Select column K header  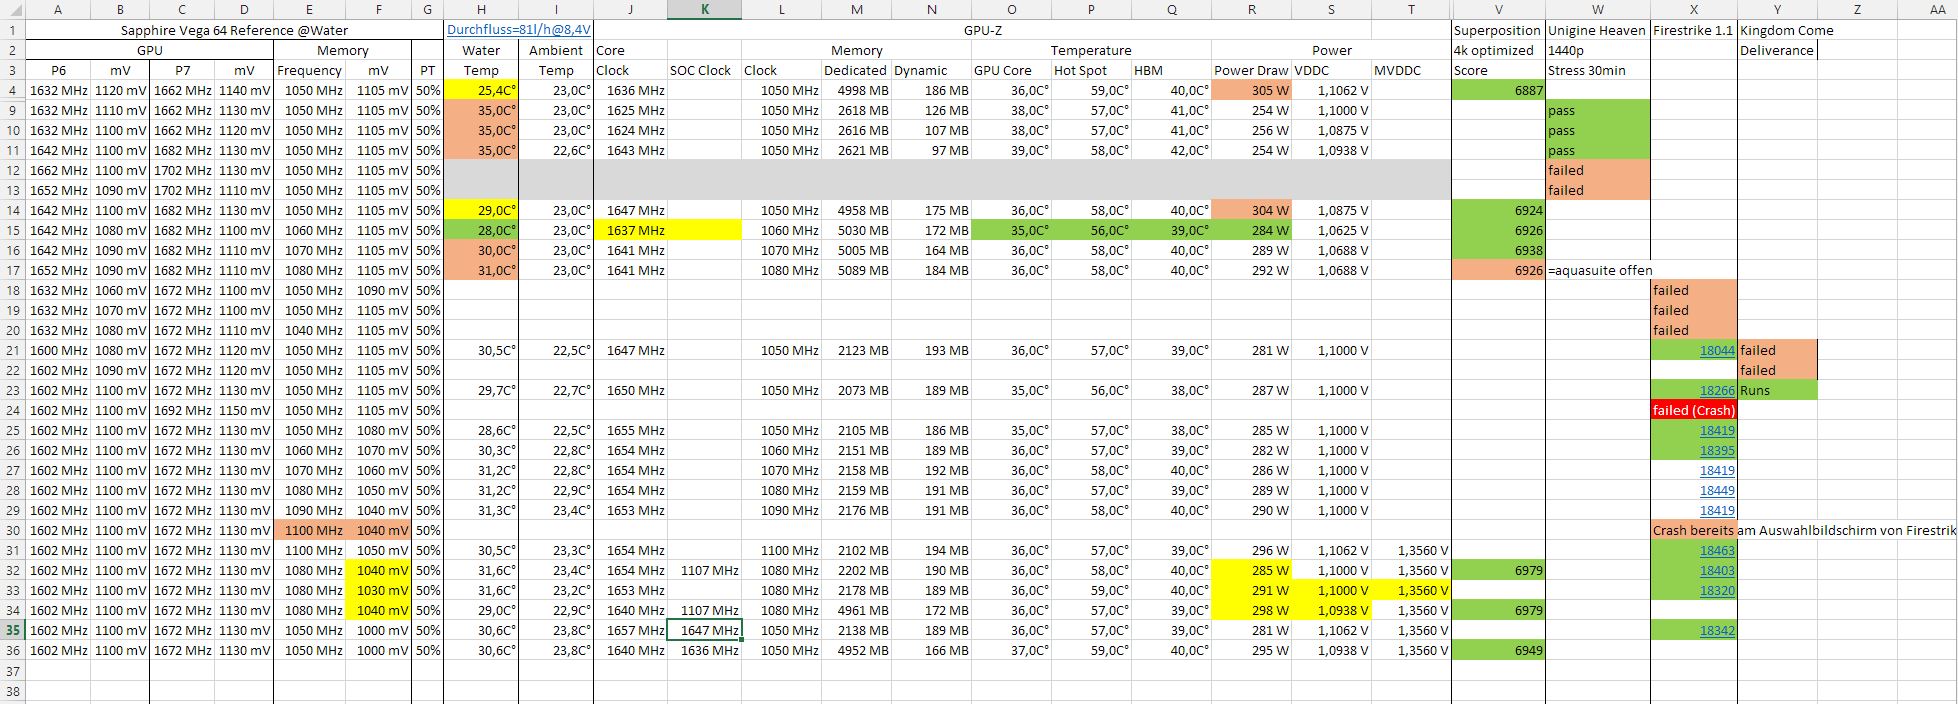pyautogui.click(x=705, y=10)
